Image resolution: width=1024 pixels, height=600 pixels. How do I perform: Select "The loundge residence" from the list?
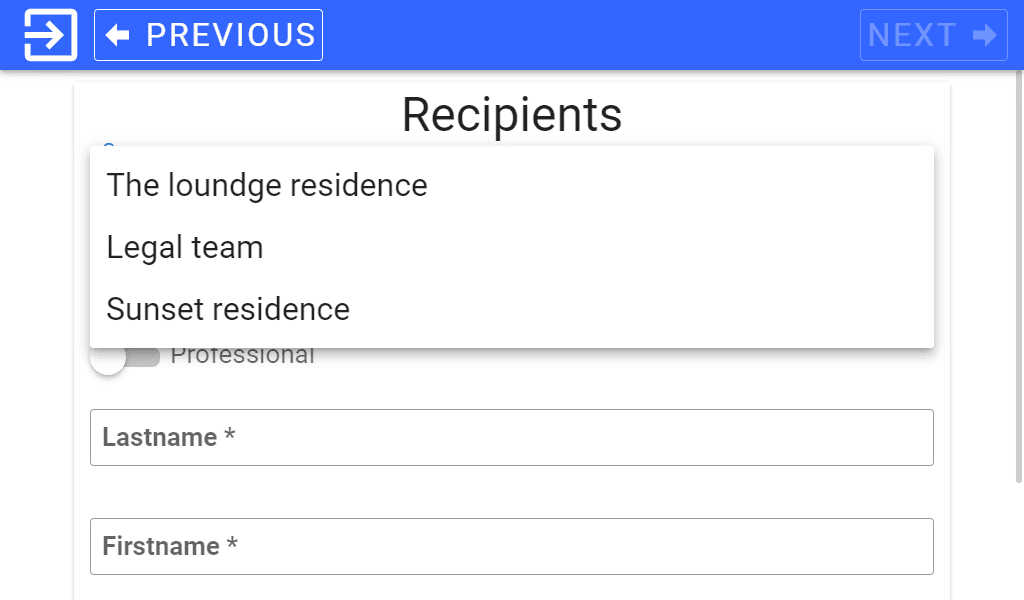(x=267, y=185)
